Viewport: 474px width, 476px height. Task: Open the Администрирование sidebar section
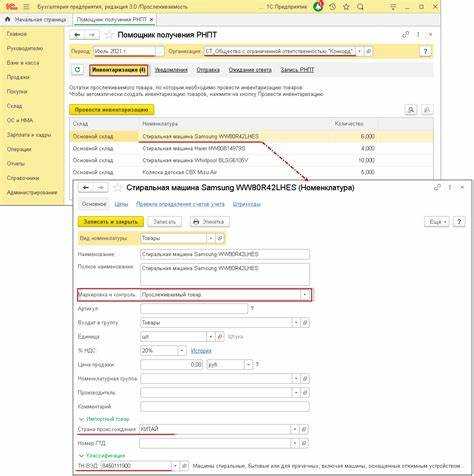(x=32, y=192)
